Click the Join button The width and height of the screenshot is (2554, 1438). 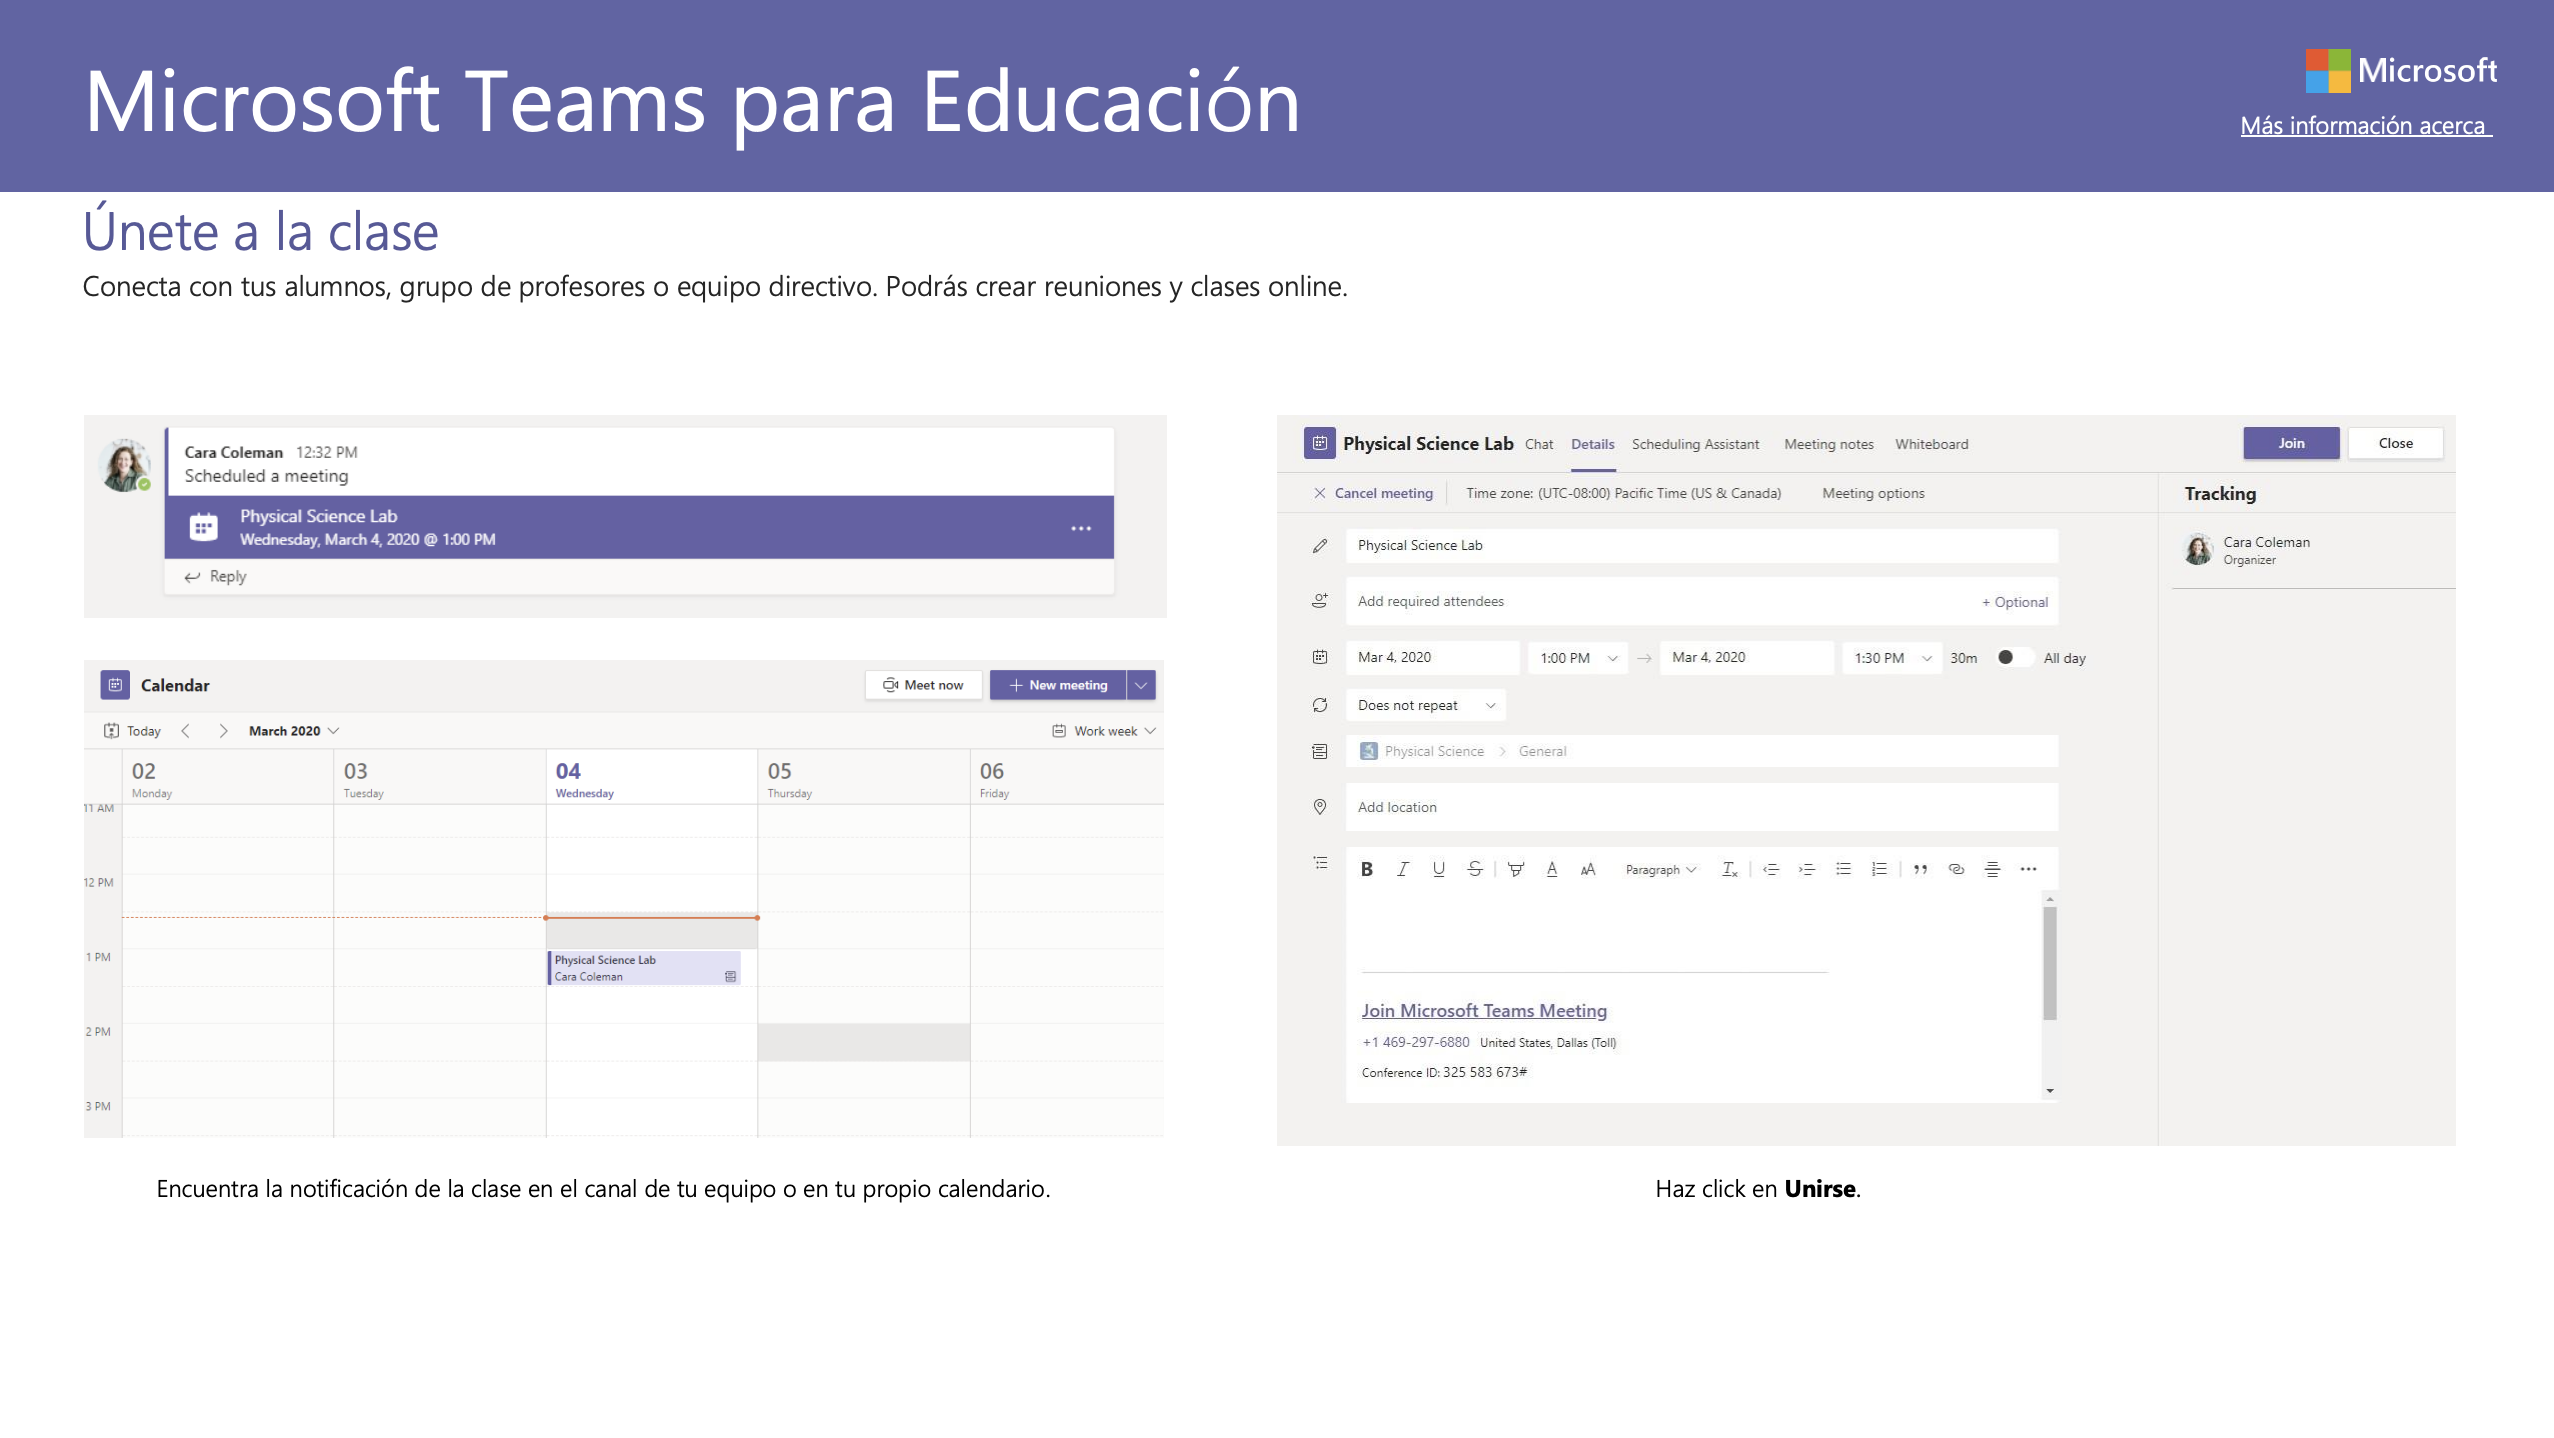(x=2291, y=443)
